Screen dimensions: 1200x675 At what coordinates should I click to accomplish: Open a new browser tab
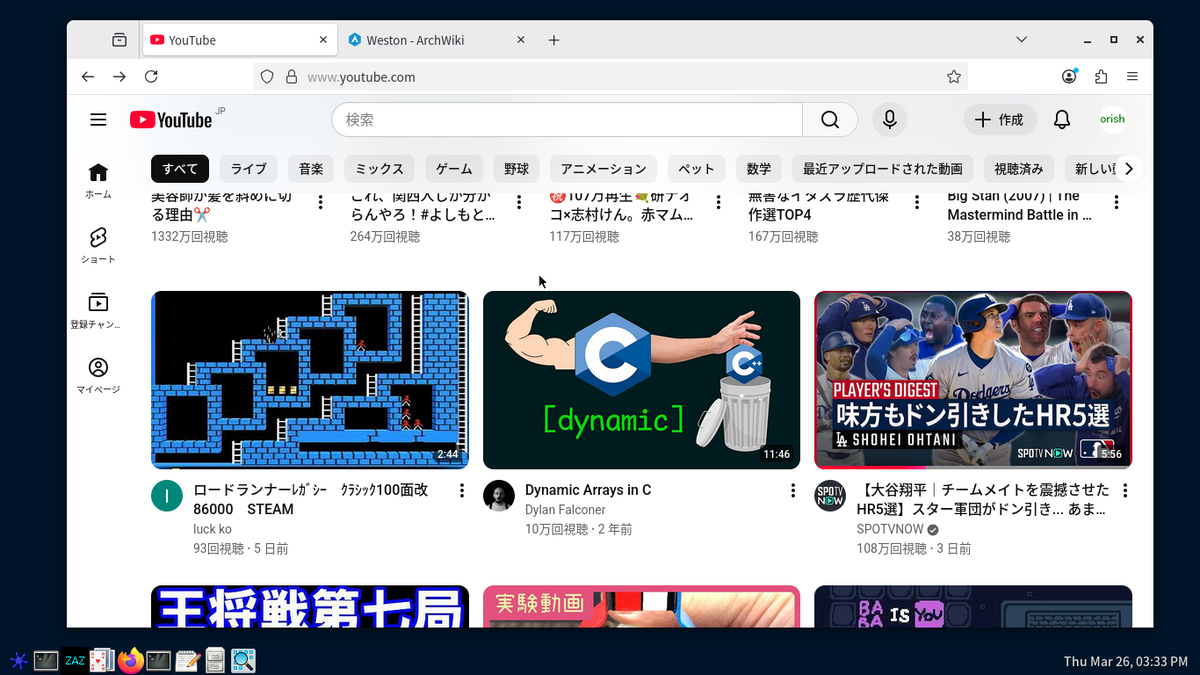[554, 40]
